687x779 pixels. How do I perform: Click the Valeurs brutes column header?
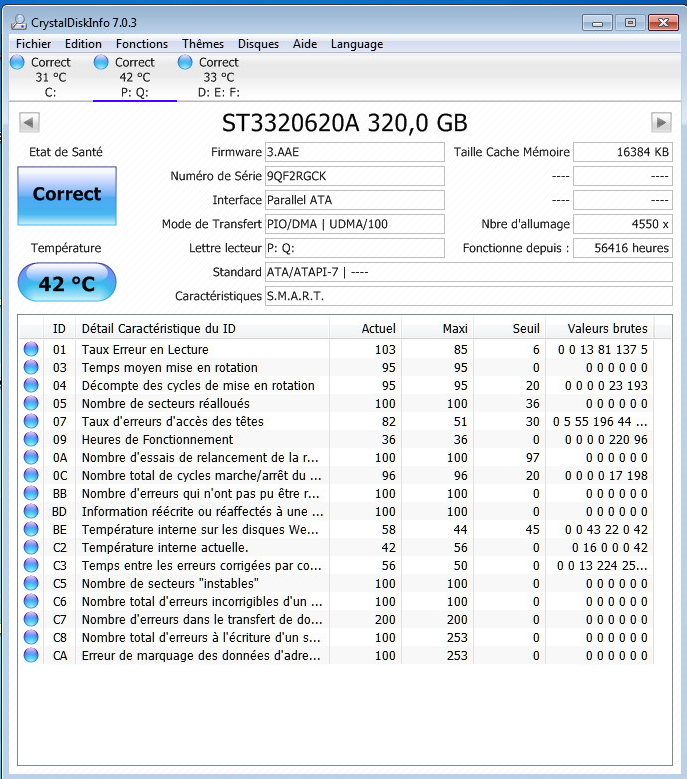600,328
